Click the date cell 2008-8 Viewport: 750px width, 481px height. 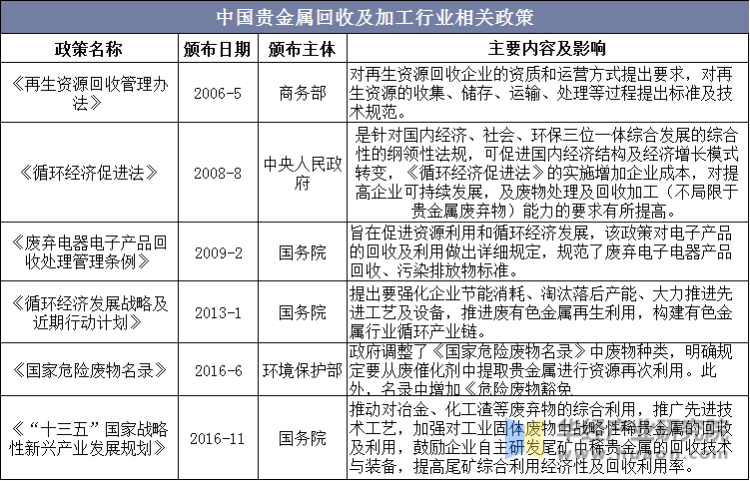(218, 173)
